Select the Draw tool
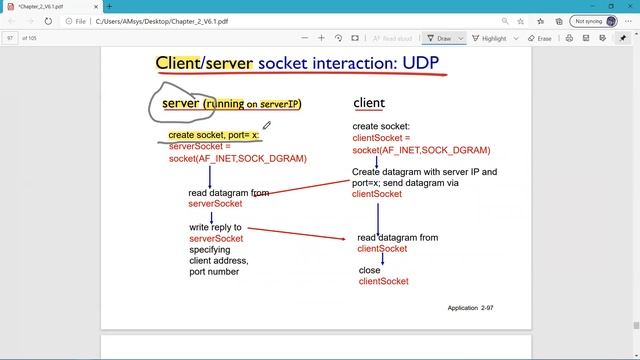Image resolution: width=640 pixels, height=360 pixels. click(439, 38)
